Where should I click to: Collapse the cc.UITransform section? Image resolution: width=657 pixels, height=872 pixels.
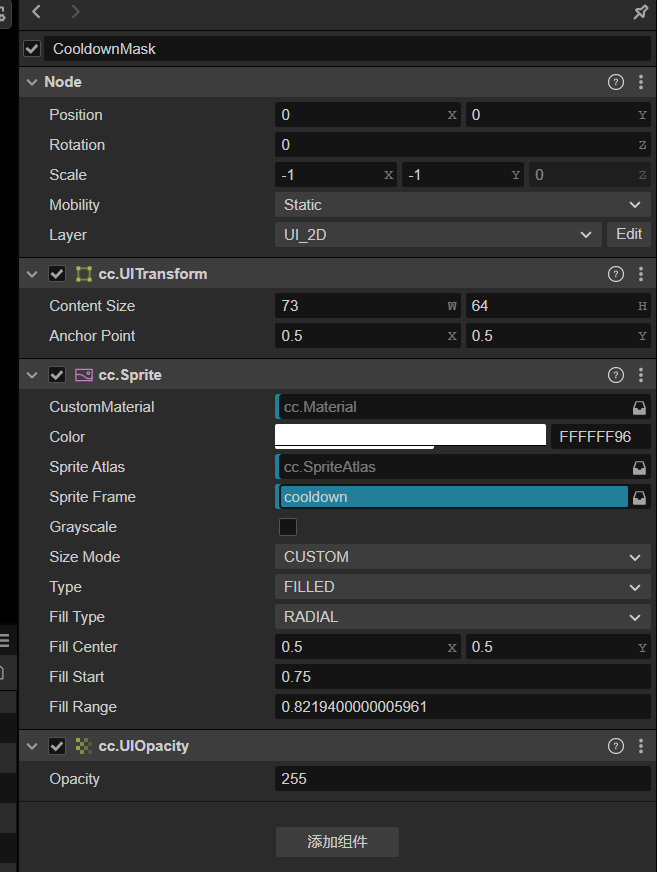[32, 274]
